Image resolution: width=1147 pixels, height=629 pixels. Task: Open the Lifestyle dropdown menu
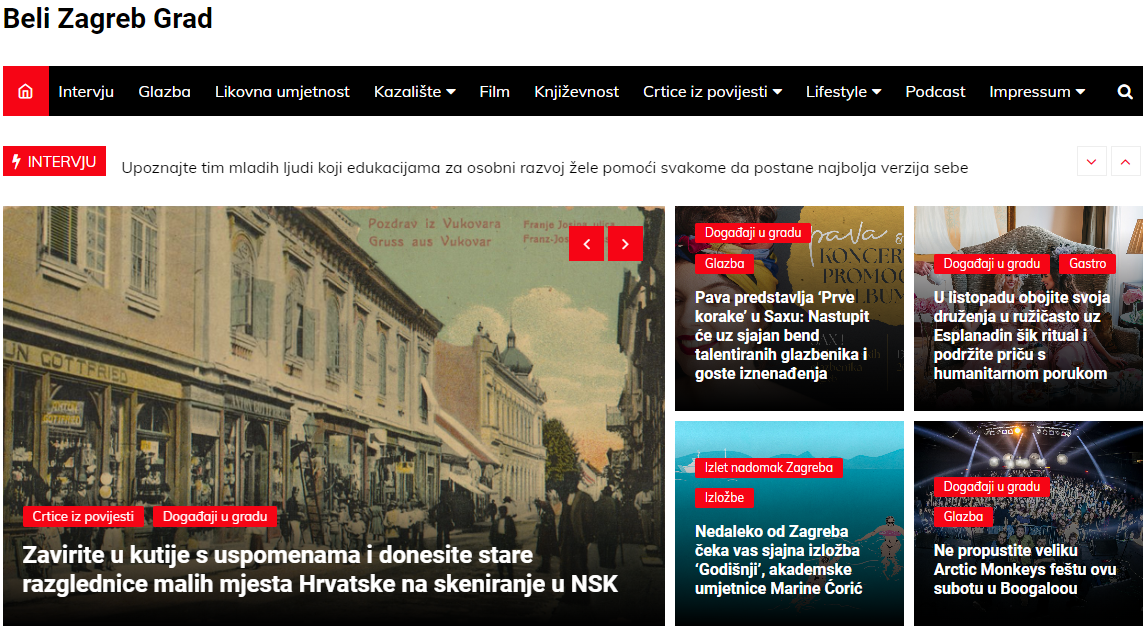pyautogui.click(x=843, y=91)
